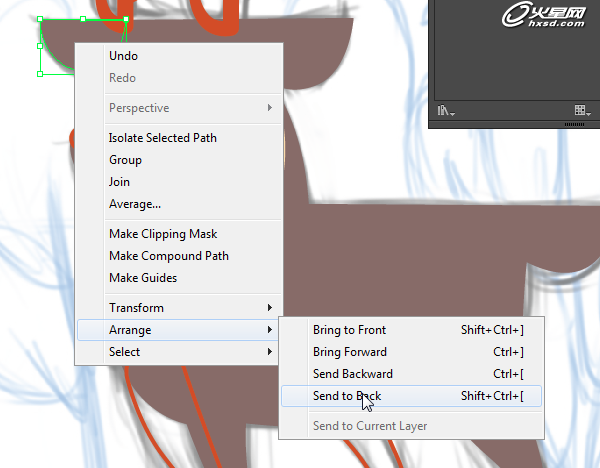Choose Make Clipping Mask
This screenshot has height=468, width=600.
179,234
